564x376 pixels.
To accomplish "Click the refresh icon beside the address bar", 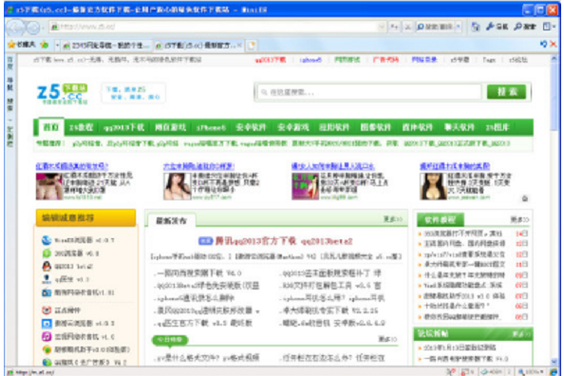I will point(395,27).
